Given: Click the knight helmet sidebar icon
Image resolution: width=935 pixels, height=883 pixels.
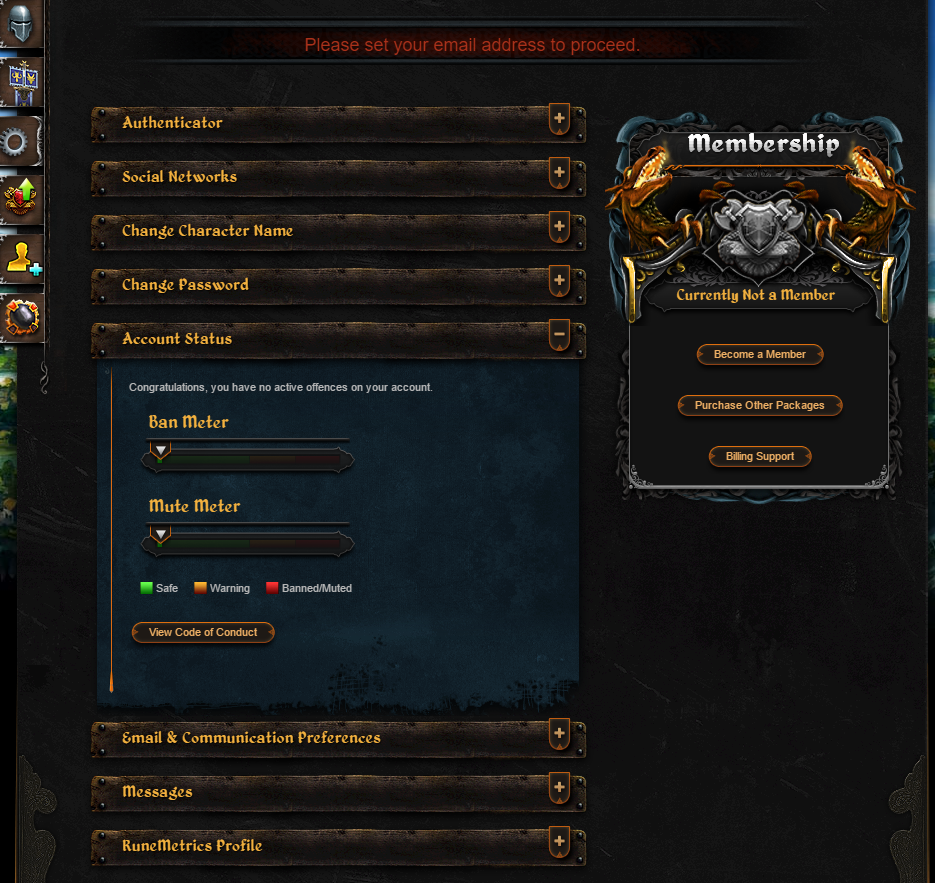Looking at the screenshot, I should 21,23.
